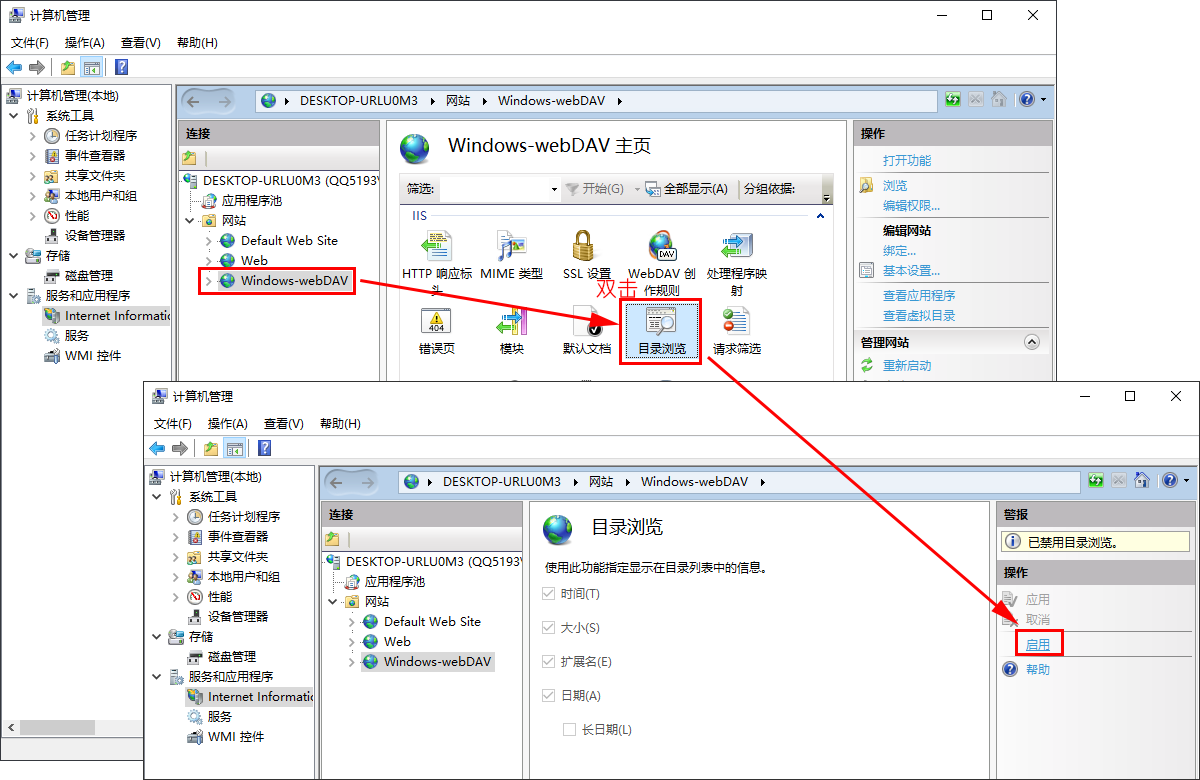
Task: Collapse 服务和应用程序 in bottom window tree
Action: 156,677
